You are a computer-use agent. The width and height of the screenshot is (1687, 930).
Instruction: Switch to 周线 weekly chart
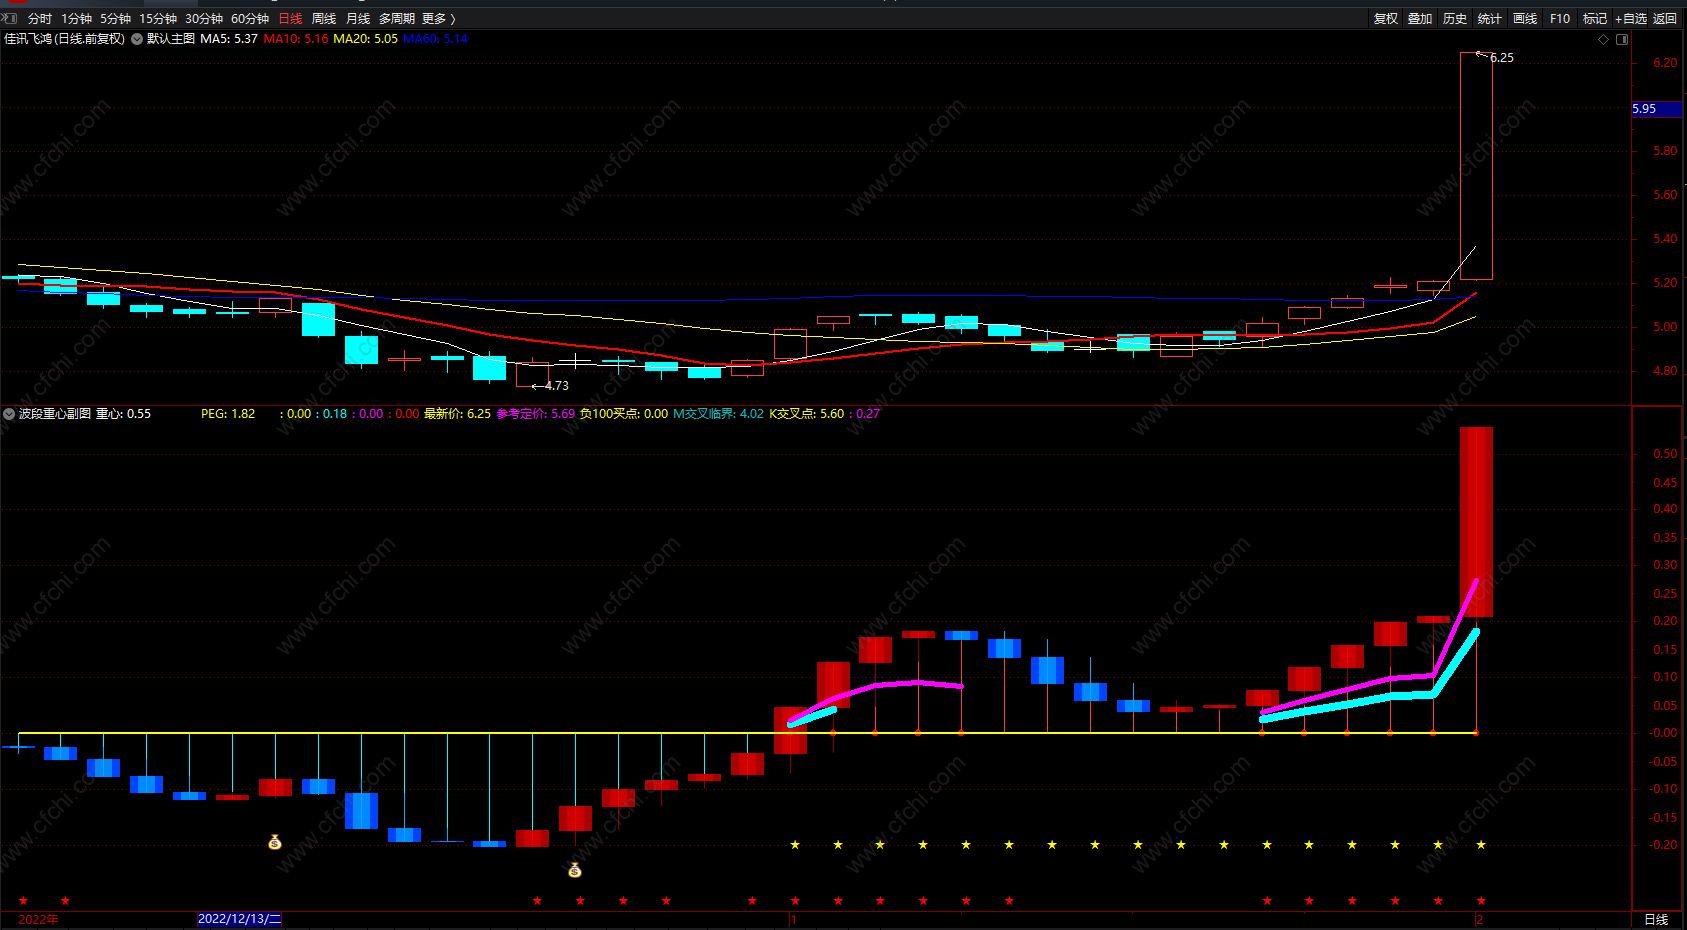pyautogui.click(x=324, y=19)
